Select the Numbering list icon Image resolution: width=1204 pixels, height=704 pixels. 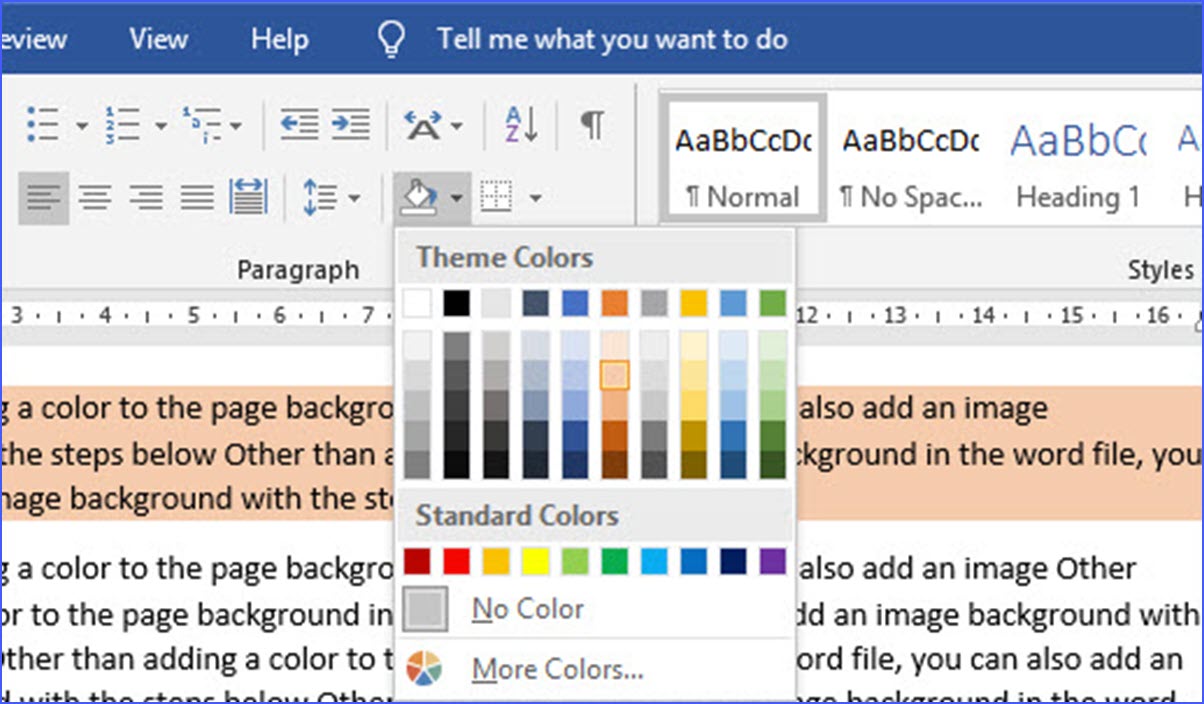124,124
